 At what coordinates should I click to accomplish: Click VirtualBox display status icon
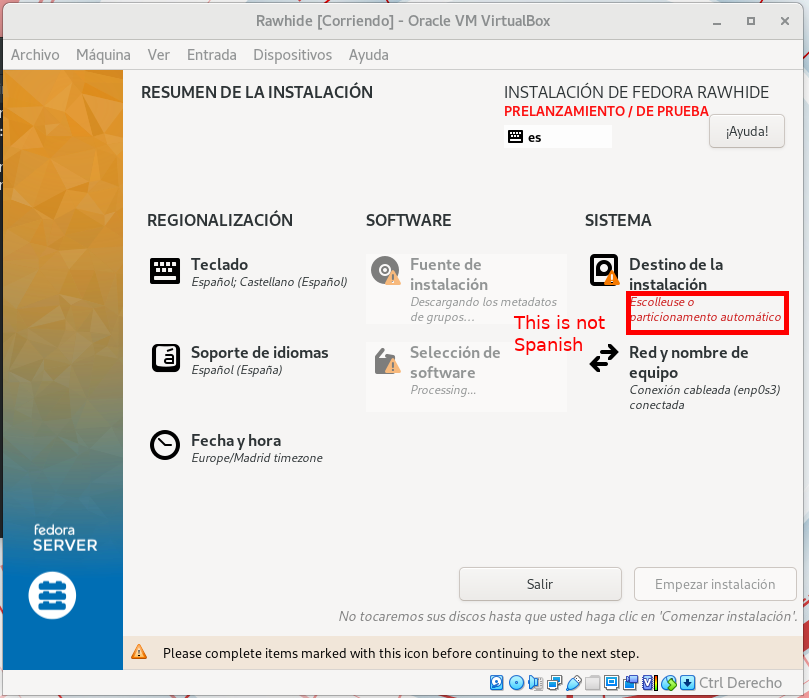pyautogui.click(x=611, y=683)
